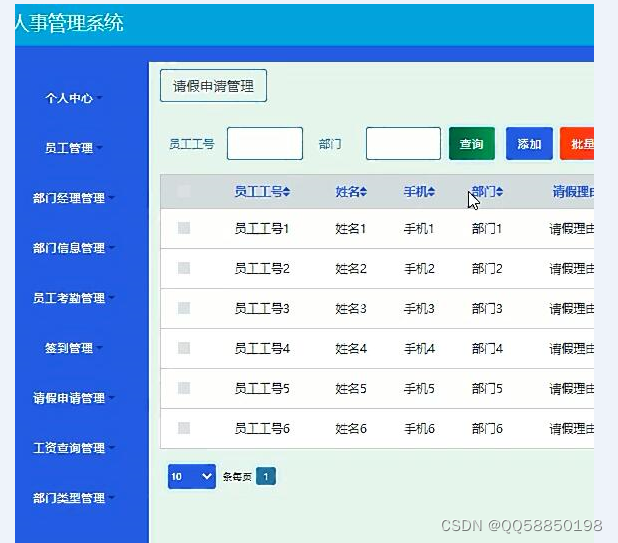Click cell 手机4
The image size is (618, 543).
419,349
